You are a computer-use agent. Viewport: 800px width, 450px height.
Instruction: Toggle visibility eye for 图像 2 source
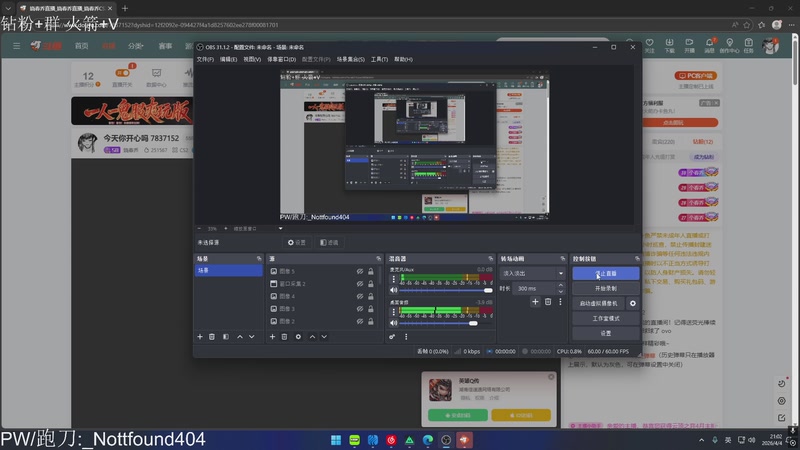point(360,321)
